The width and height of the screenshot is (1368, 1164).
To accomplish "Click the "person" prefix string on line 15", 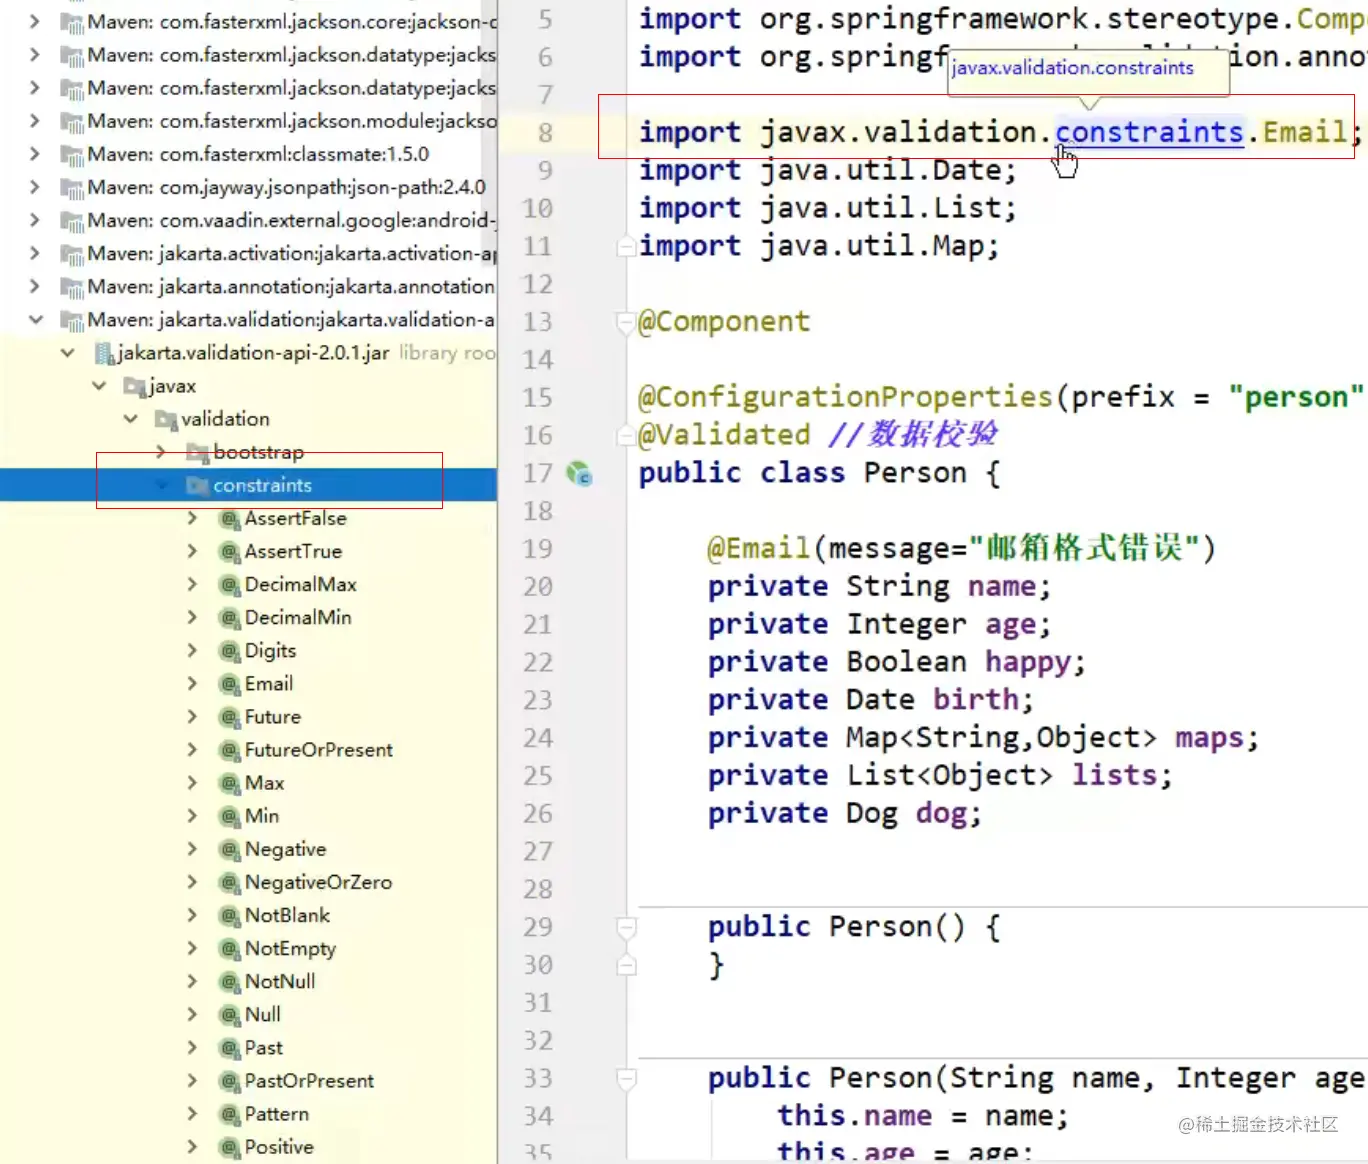I will click(x=1295, y=397).
